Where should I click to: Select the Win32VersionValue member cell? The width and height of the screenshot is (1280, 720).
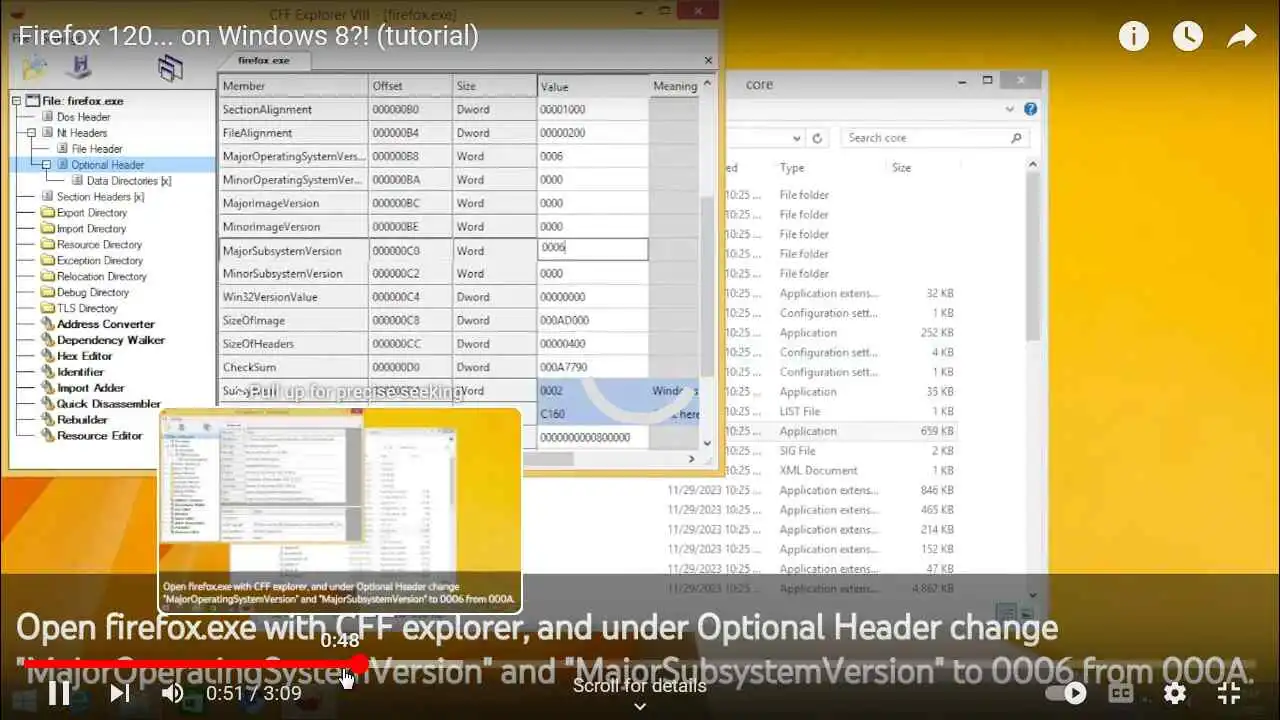pos(293,297)
